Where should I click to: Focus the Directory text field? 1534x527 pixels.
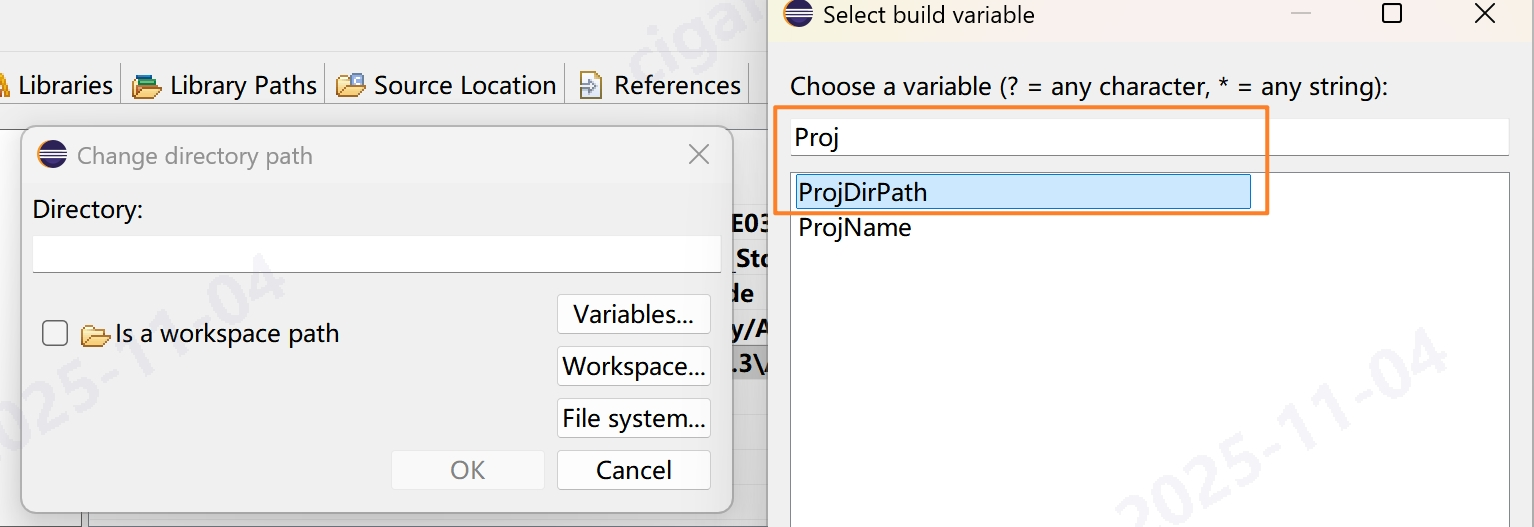coord(376,254)
